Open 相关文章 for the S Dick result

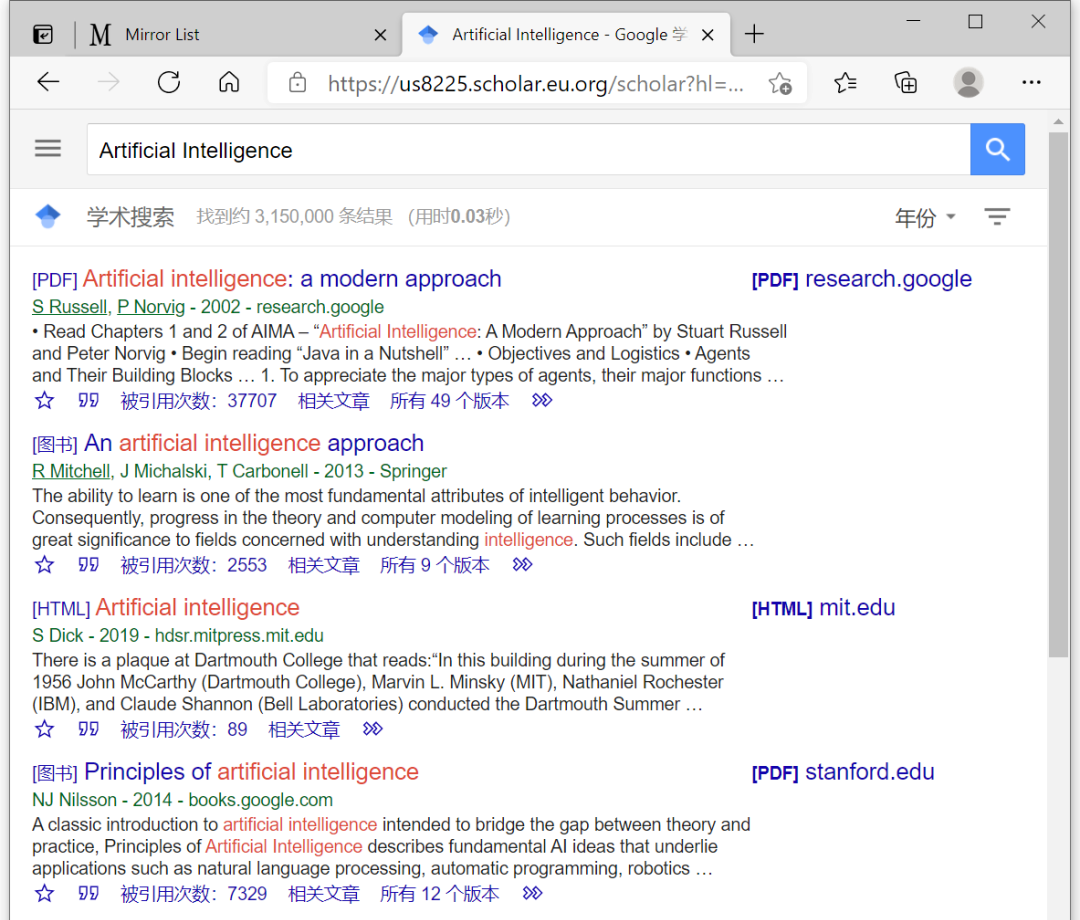pos(304,729)
